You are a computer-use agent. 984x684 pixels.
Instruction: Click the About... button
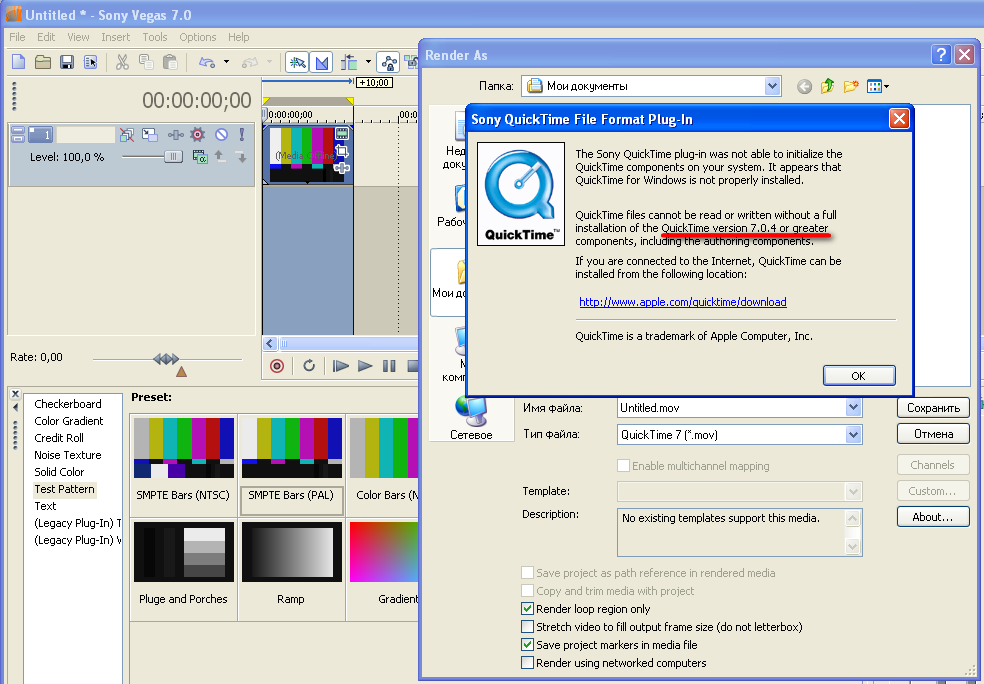coord(933,517)
